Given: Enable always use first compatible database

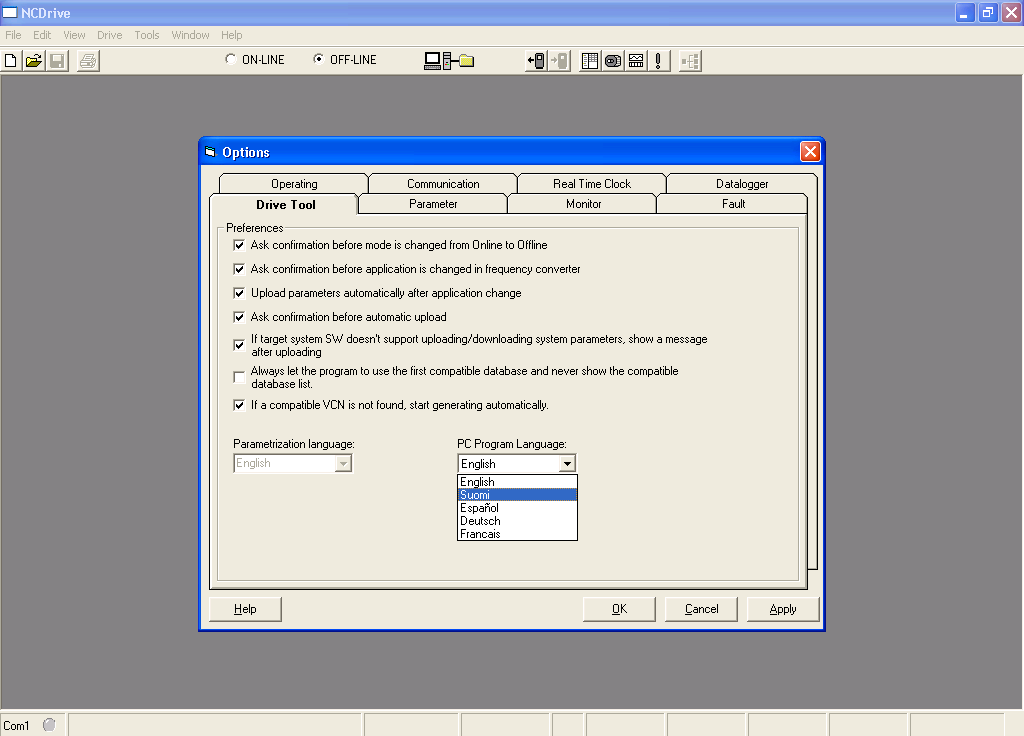Looking at the screenshot, I should (239, 377).
